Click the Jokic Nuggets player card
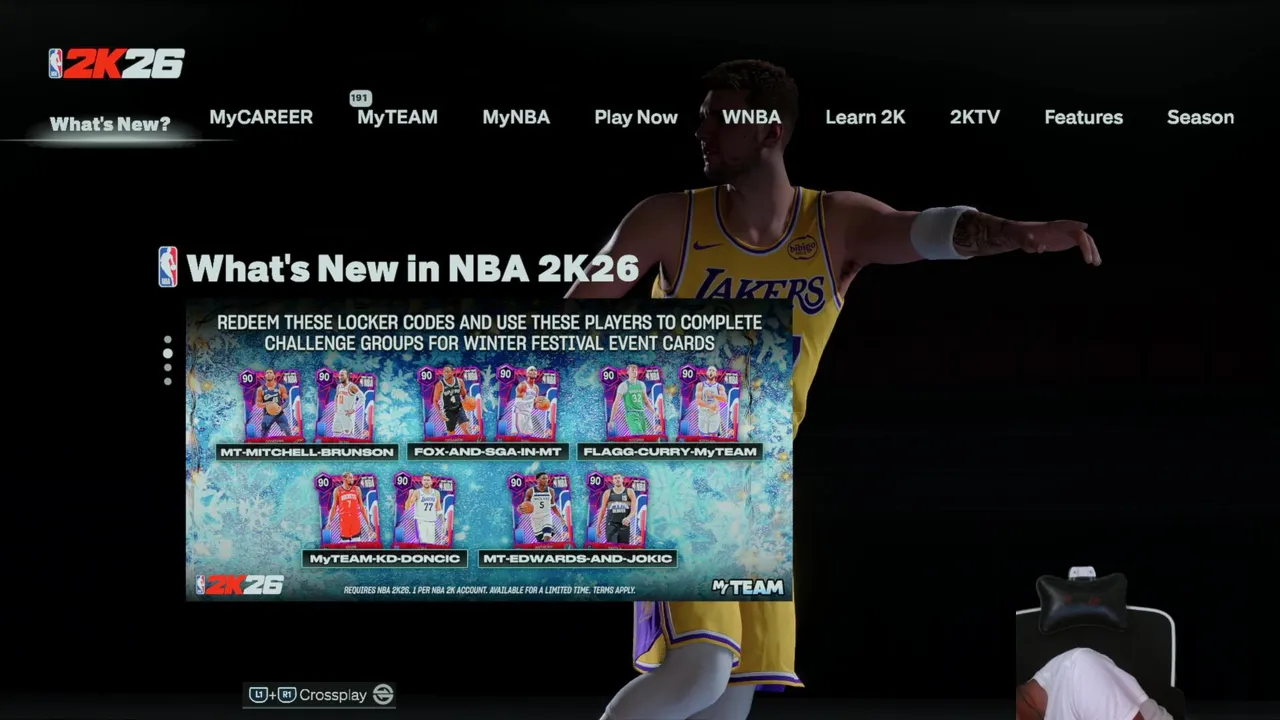The width and height of the screenshot is (1280, 720). pyautogui.click(x=617, y=510)
